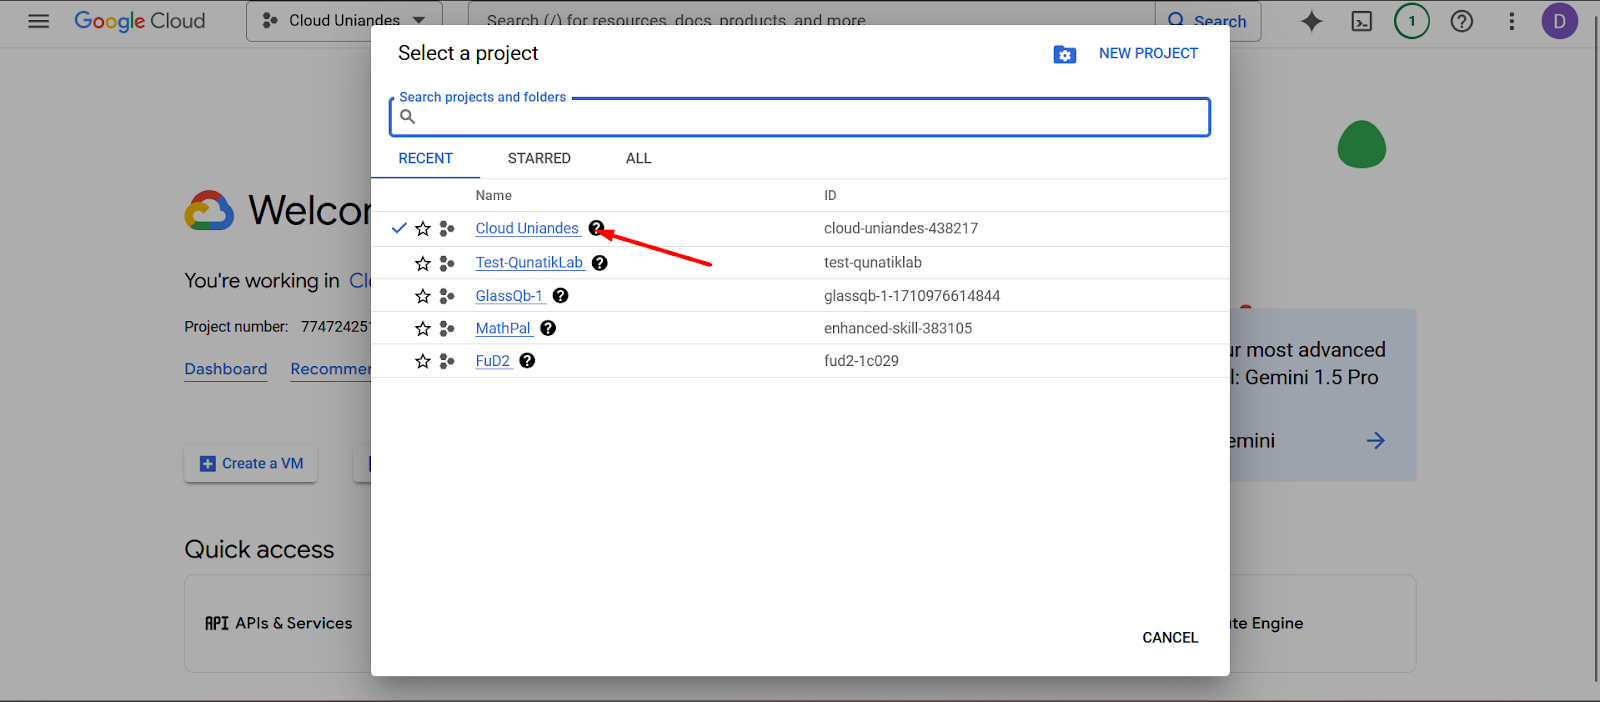
Task: Open the Gemini AI sparkle icon
Action: tap(1311, 21)
